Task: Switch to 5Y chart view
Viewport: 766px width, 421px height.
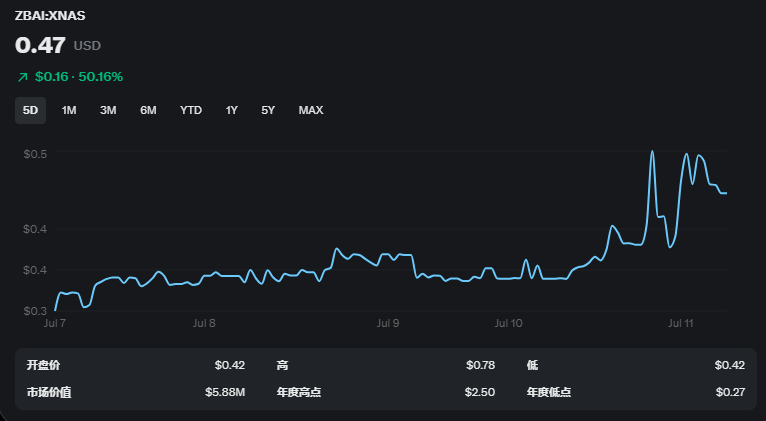Action: pos(268,110)
